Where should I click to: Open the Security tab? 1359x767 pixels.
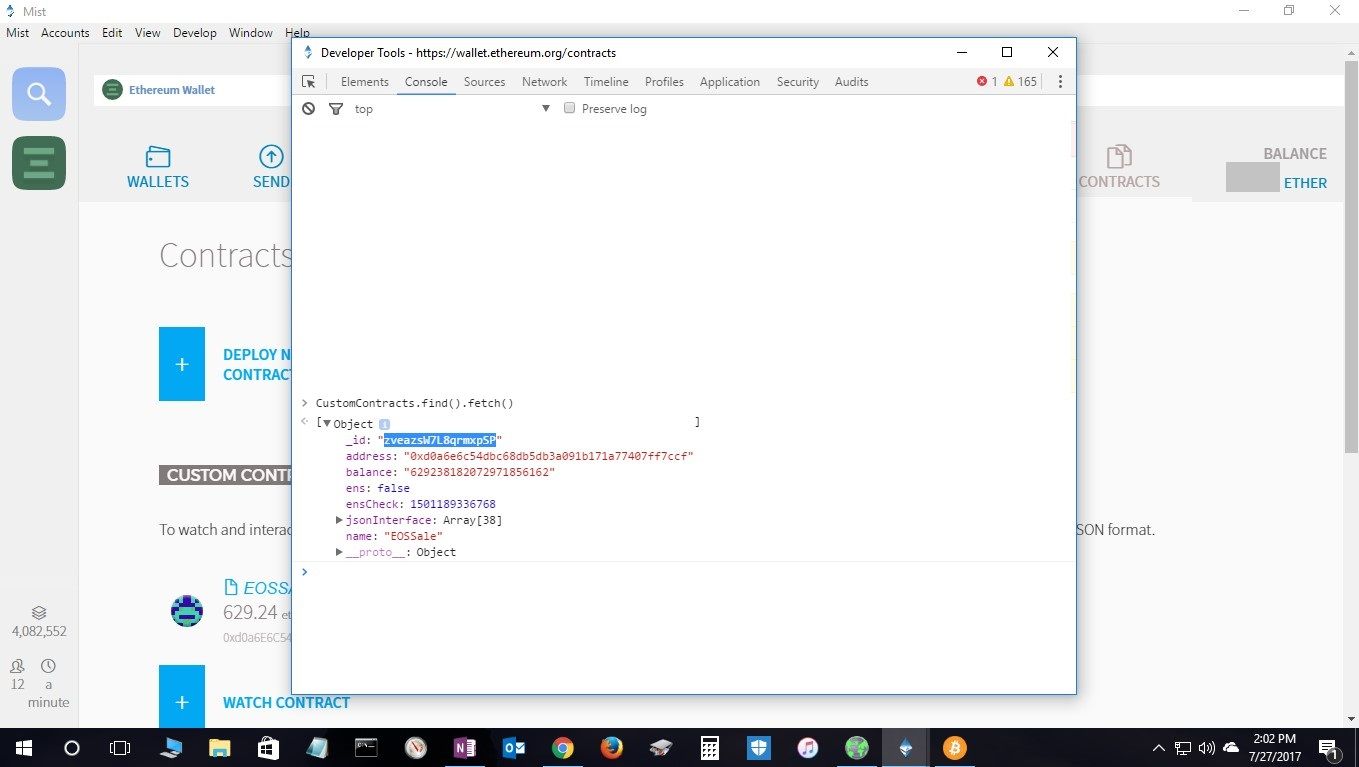click(x=798, y=82)
